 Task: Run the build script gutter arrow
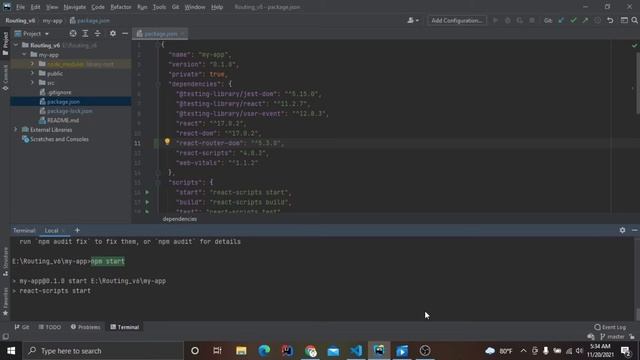[x=147, y=202]
